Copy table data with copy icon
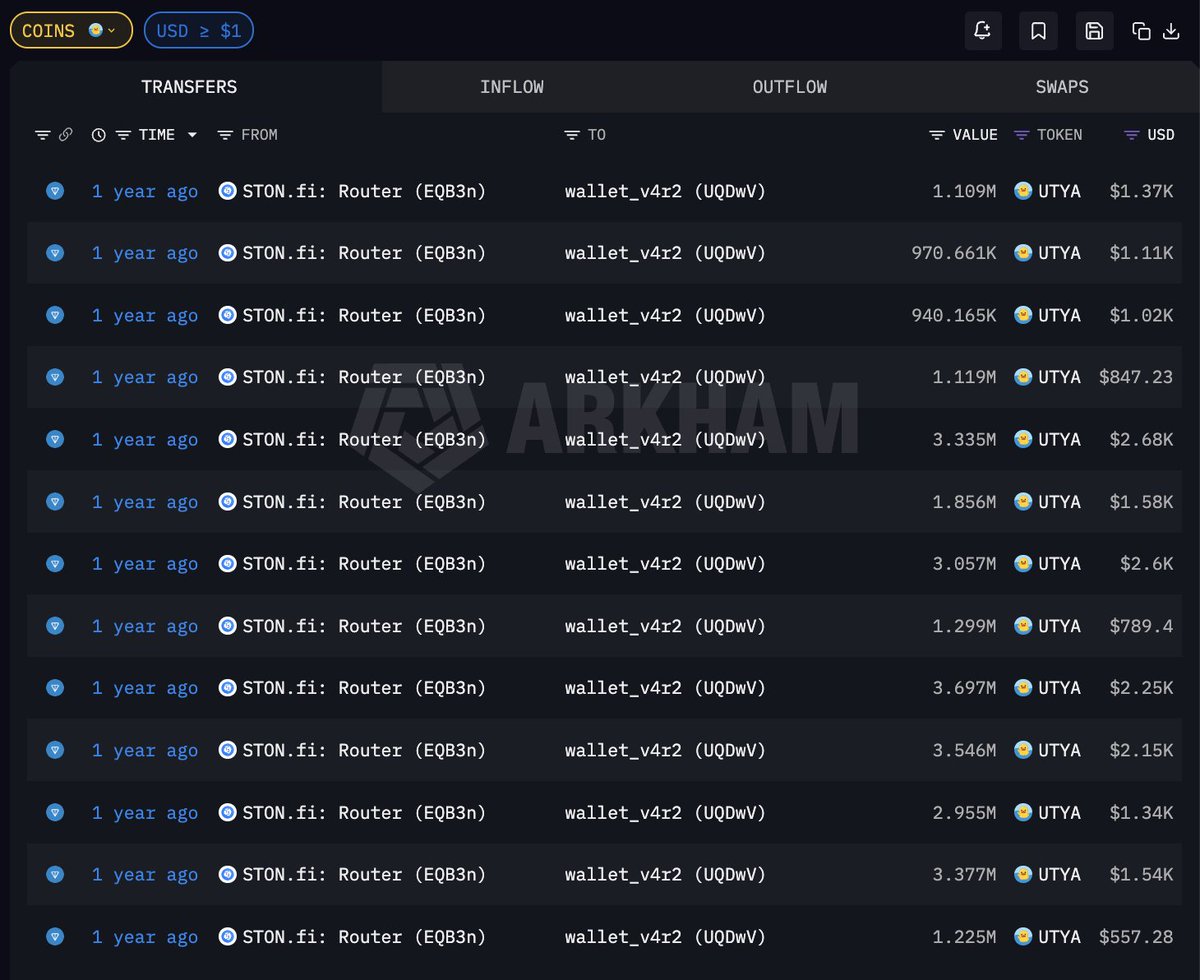 [x=1141, y=31]
